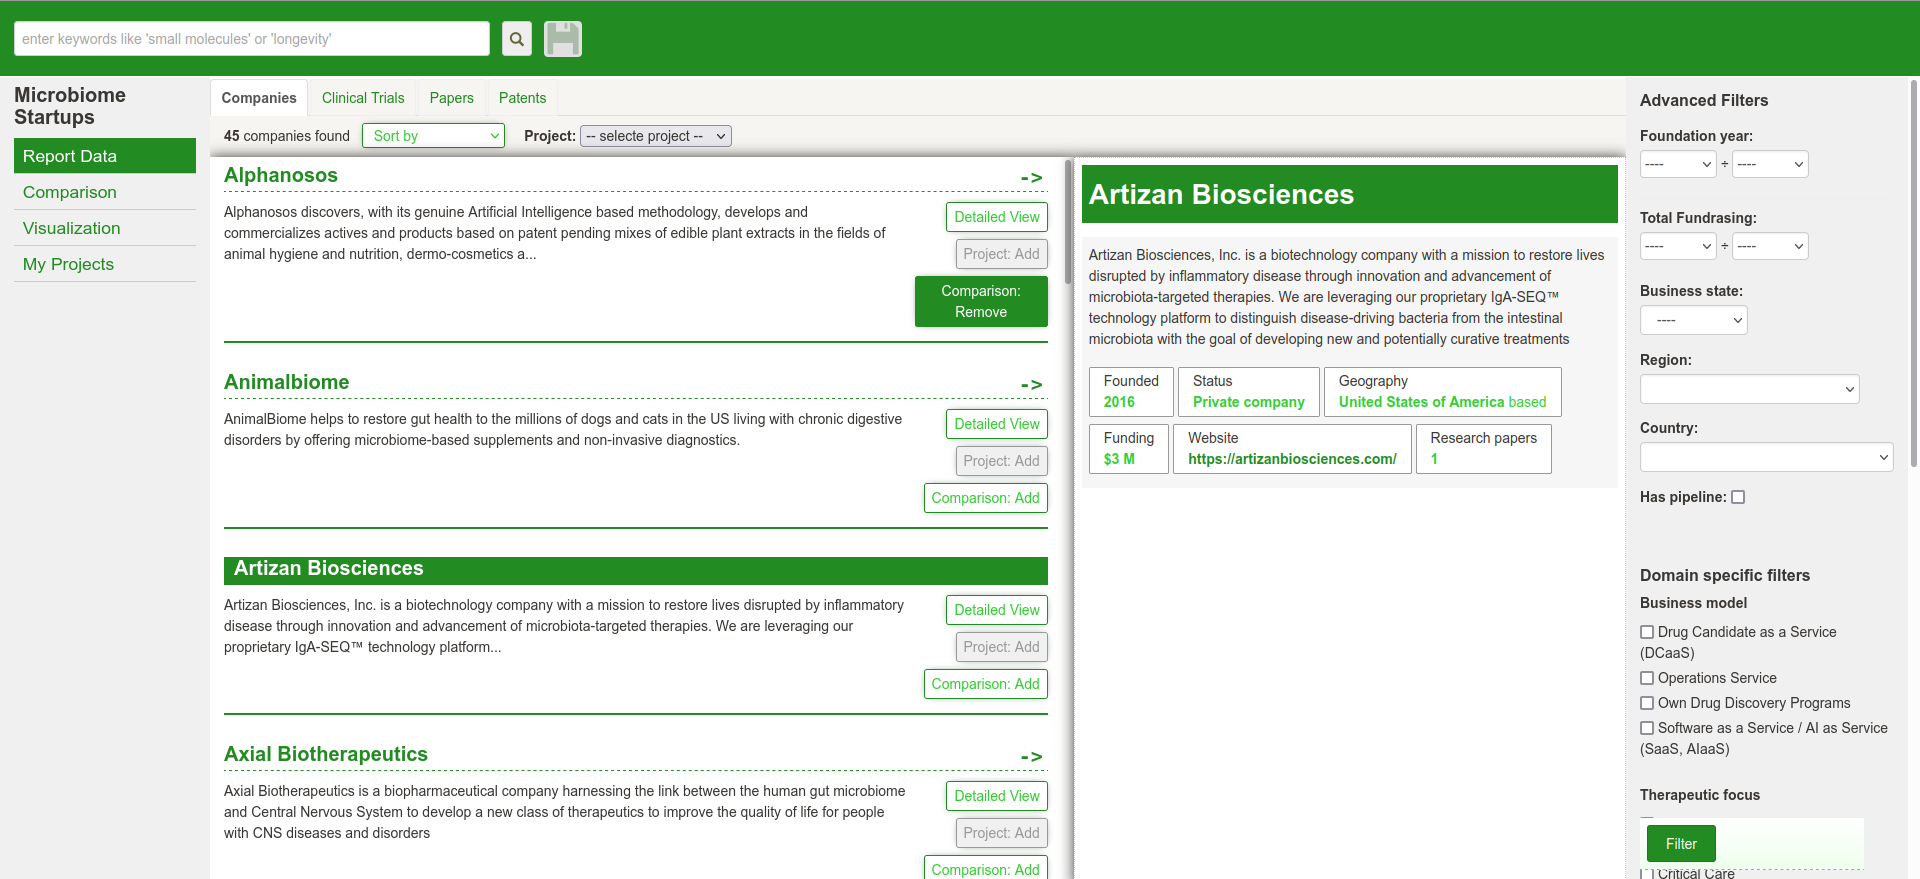Open Region dropdown
1920x879 pixels.
coord(1750,389)
